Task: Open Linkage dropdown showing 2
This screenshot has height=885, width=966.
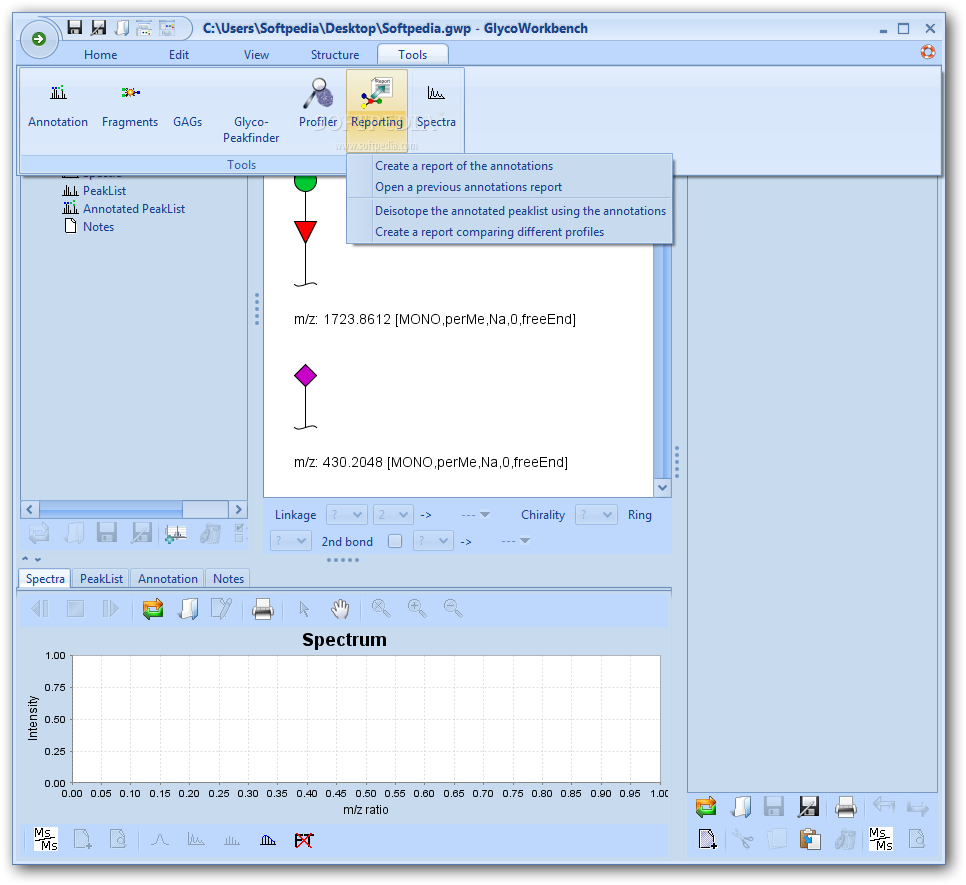Action: pos(392,514)
